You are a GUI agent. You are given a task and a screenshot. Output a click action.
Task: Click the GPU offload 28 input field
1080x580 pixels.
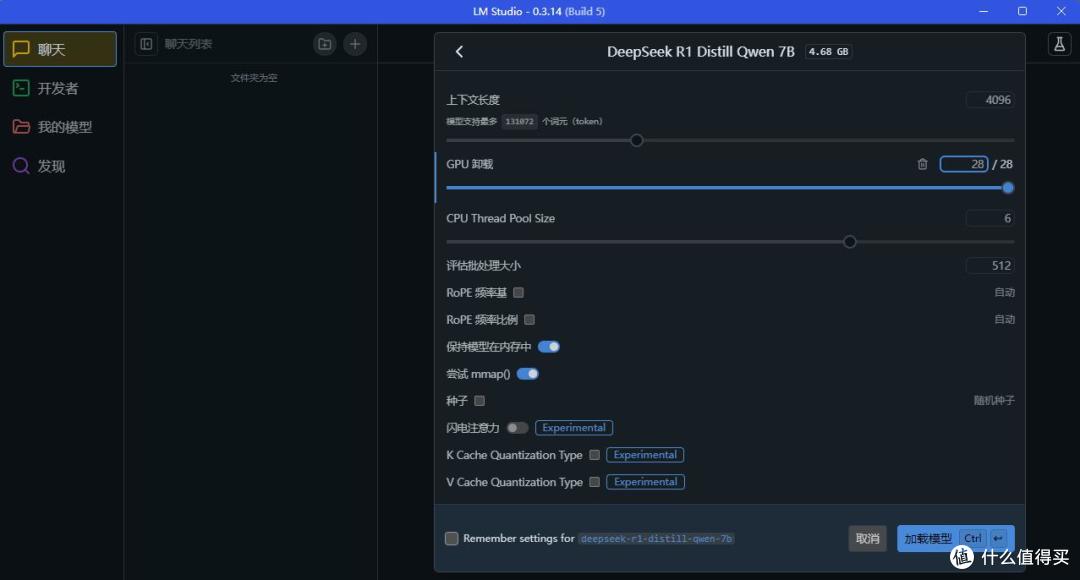[964, 164]
